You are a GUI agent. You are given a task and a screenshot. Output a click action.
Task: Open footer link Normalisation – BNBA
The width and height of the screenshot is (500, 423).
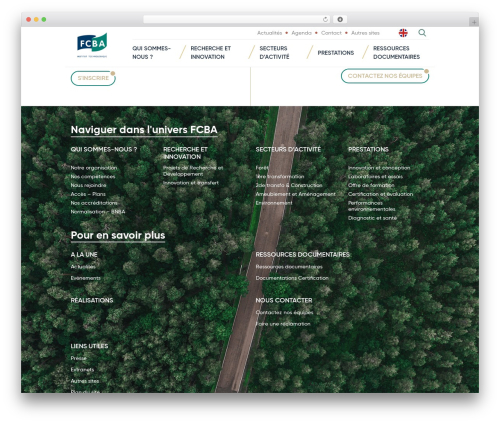(98, 211)
